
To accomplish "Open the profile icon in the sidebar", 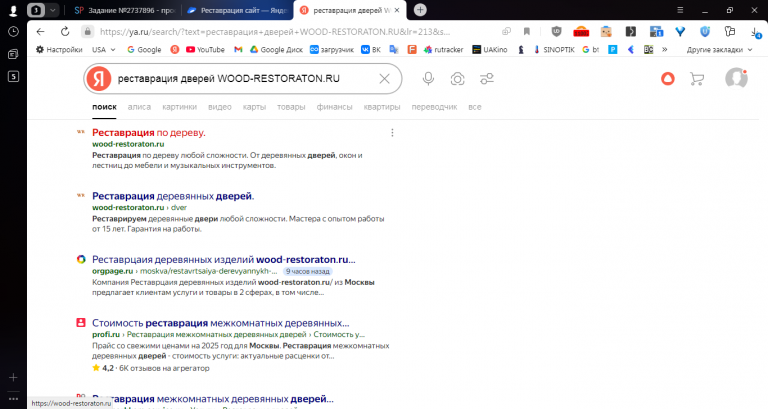I will point(13,10).
